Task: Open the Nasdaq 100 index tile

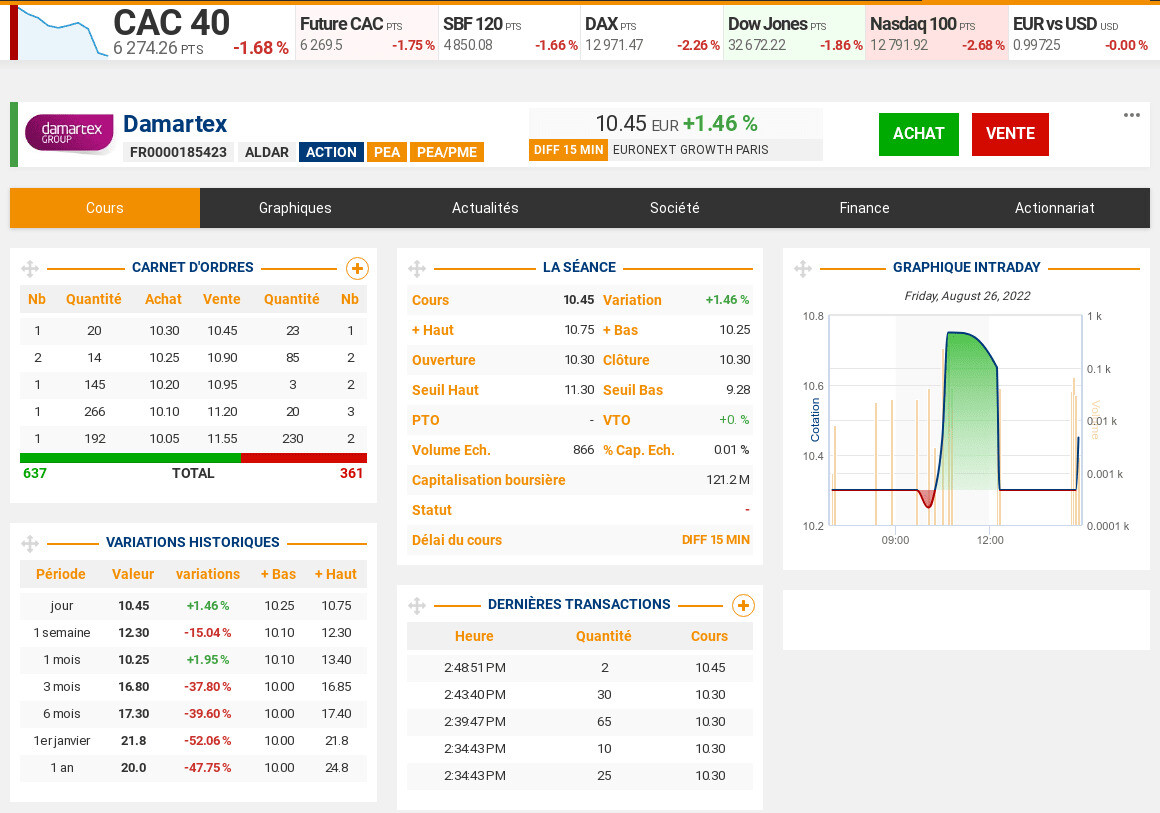Action: 937,33
